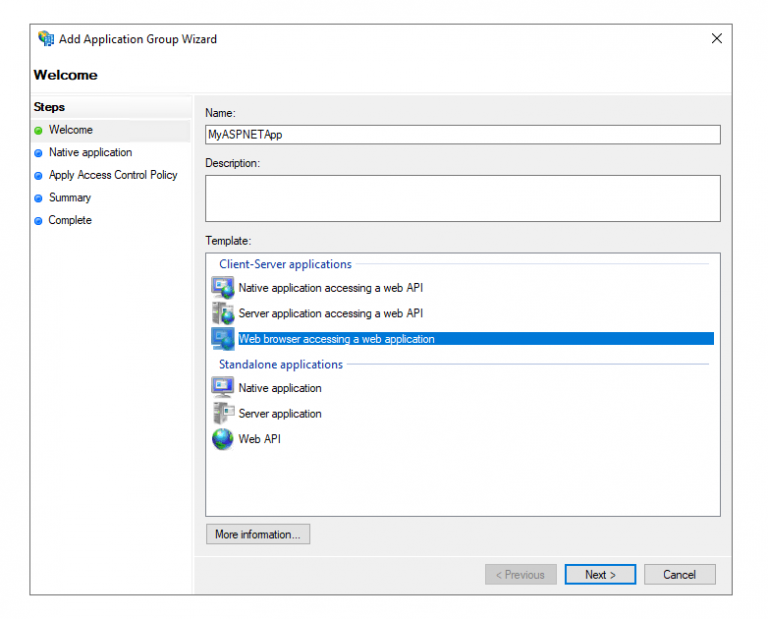Click in the Name field containing MyASPNETApp
The width and height of the screenshot is (768, 619).
[462, 134]
